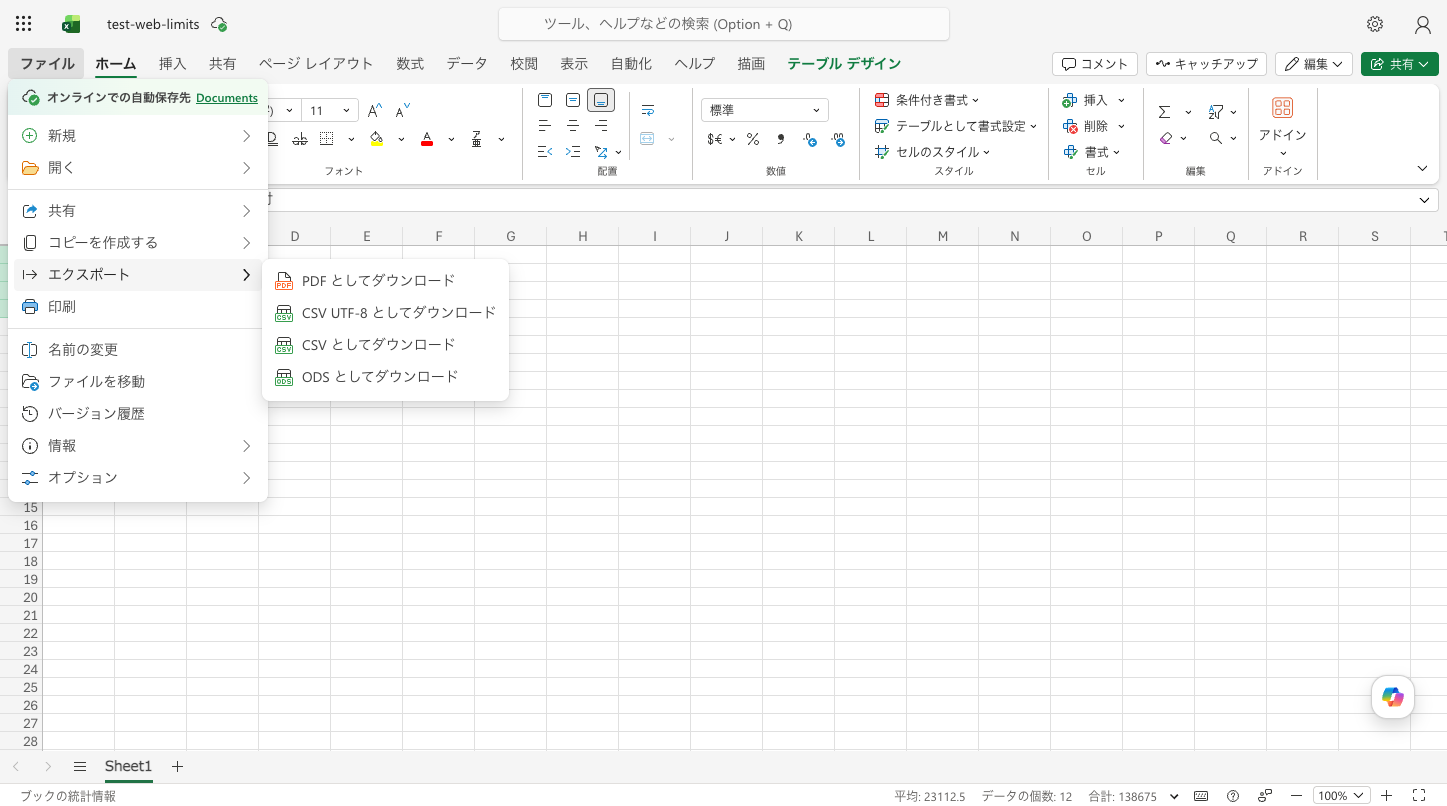Open セルのスタイル dropdown
Viewport: 1447px width, 806px height.
pos(932,152)
